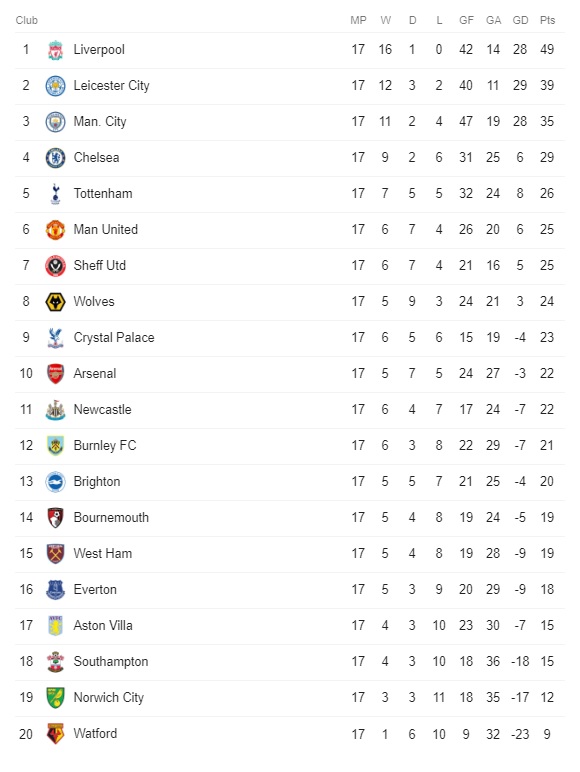Click the Pts column header

click(547, 20)
